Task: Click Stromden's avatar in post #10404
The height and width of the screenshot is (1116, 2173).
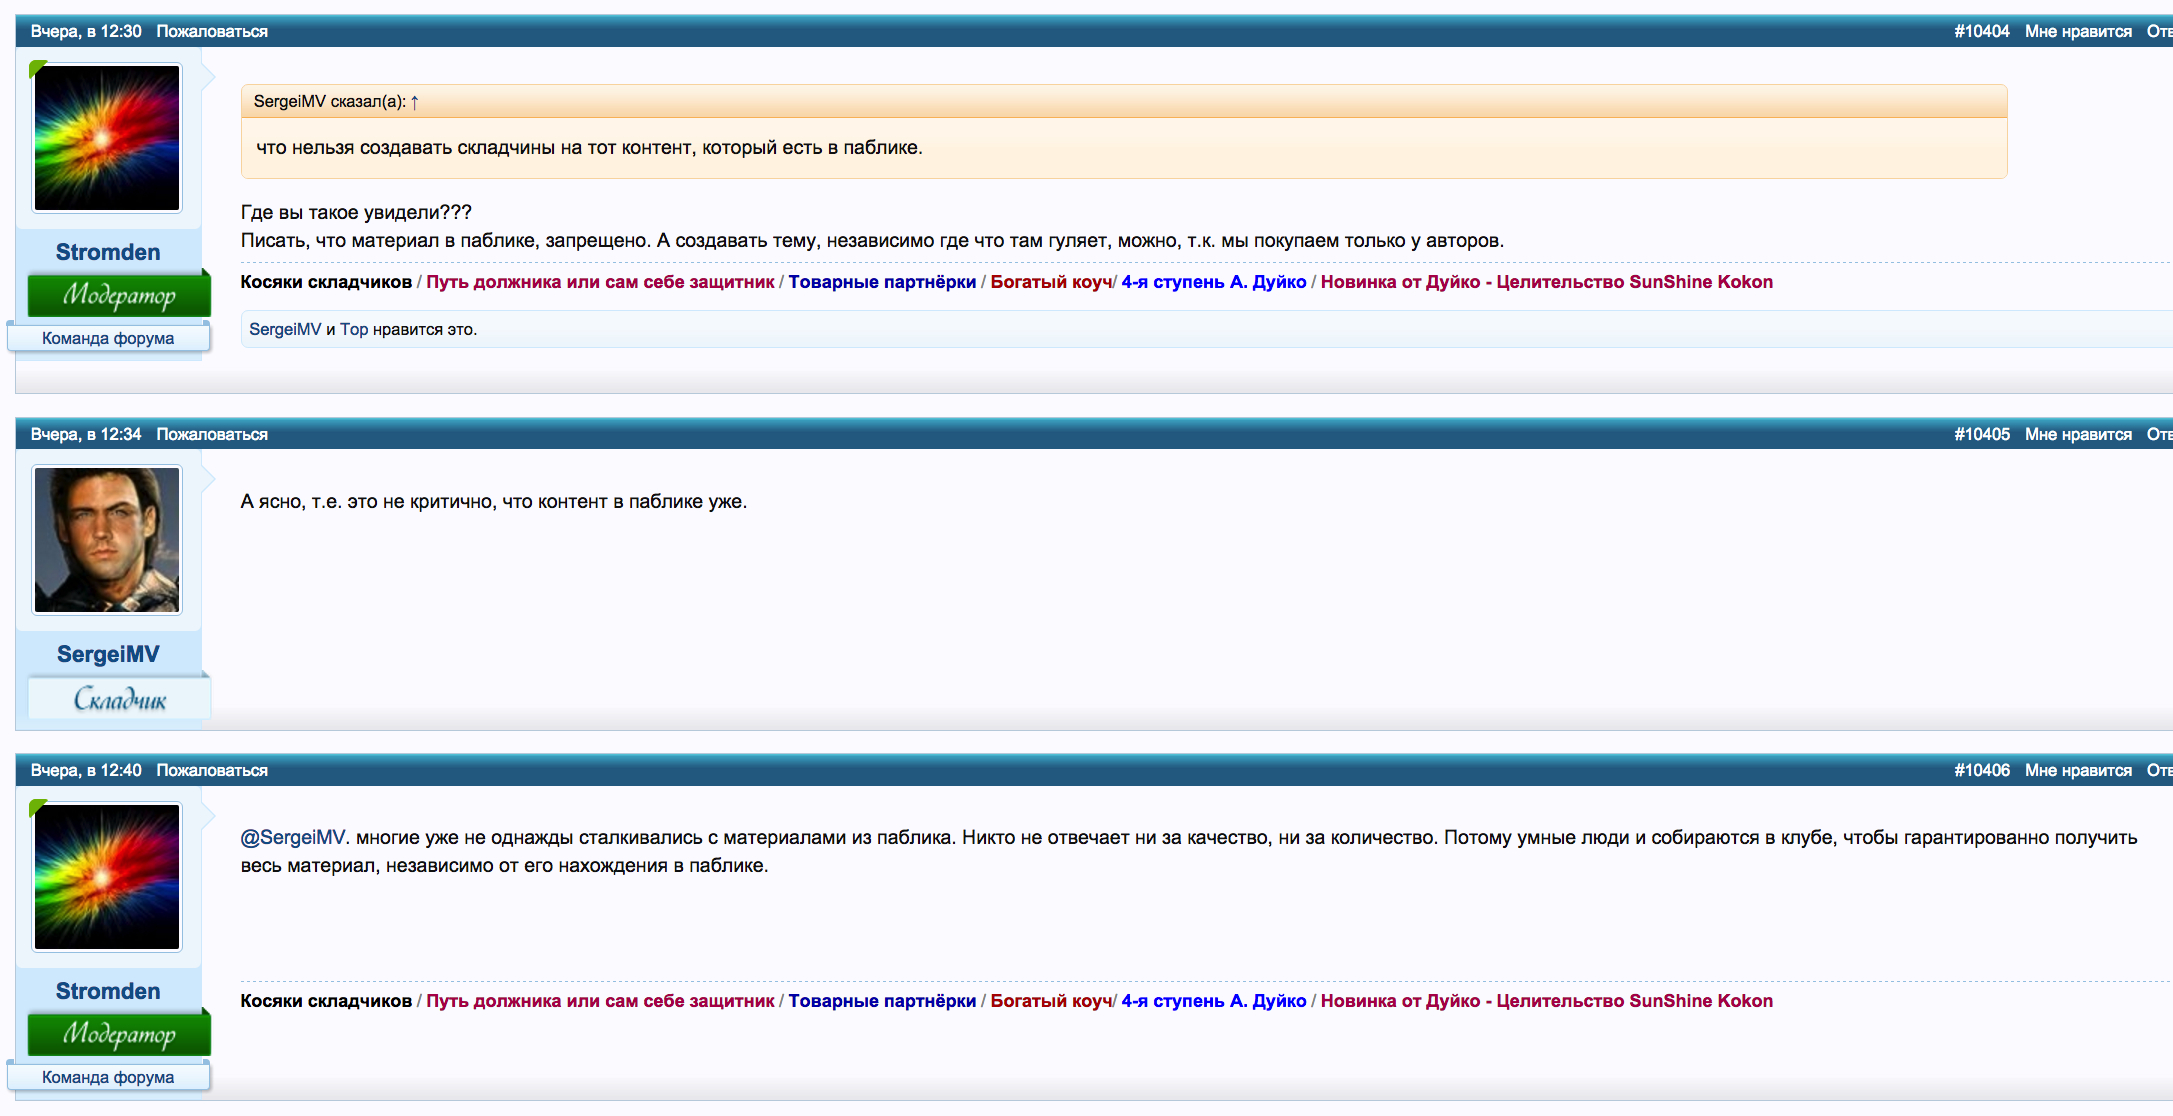Action: coord(107,138)
